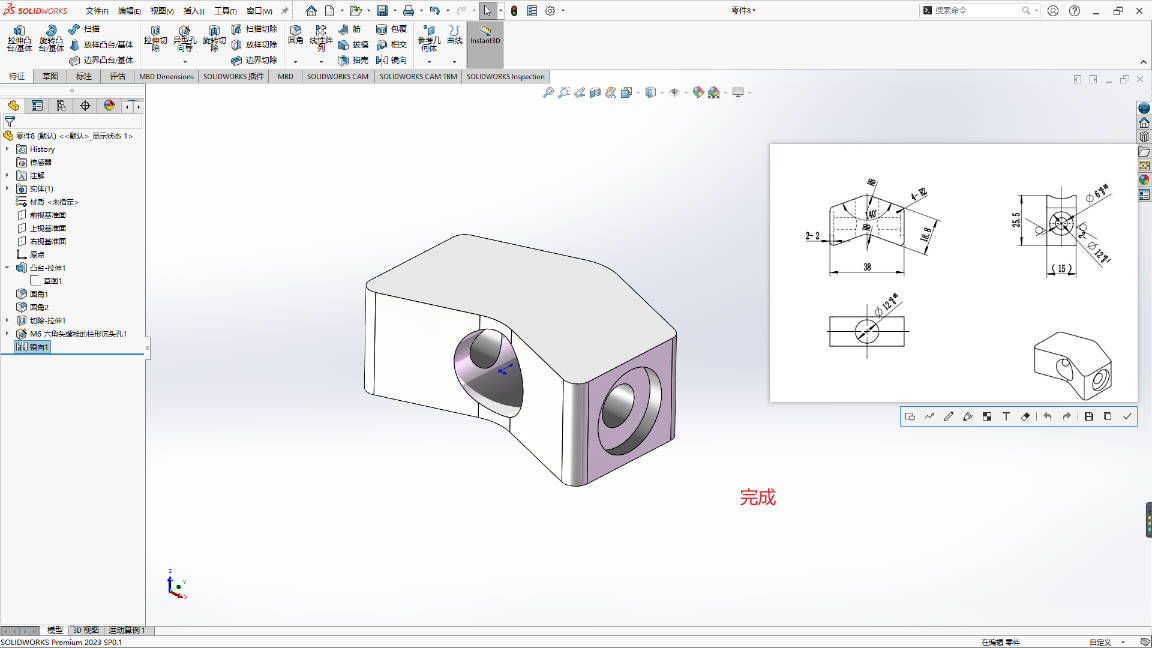The height and width of the screenshot is (648, 1152).
Task: Select the 圆角2 fillet feature in tree
Action: pyautogui.click(x=33, y=307)
